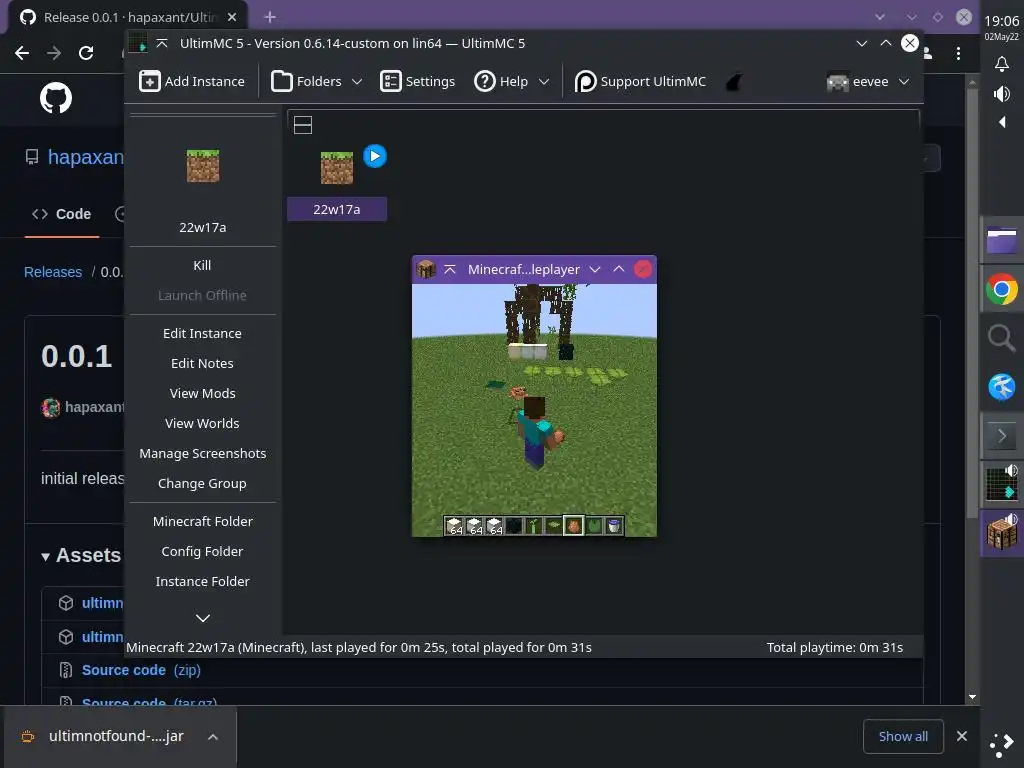Viewport: 1024px width, 768px height.
Task: Close the Release 0.0.1 browser tab
Action: (x=232, y=18)
